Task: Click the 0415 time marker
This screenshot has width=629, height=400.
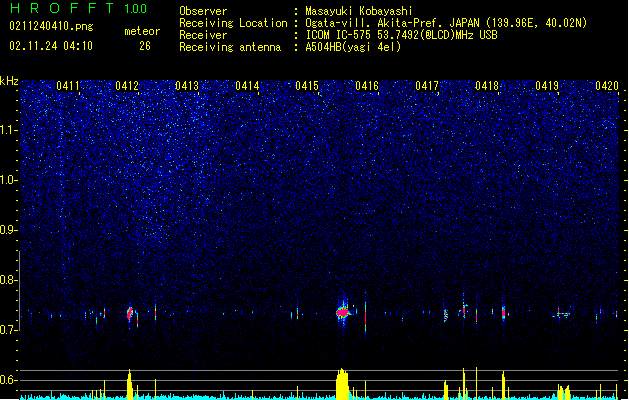Action: [x=307, y=86]
